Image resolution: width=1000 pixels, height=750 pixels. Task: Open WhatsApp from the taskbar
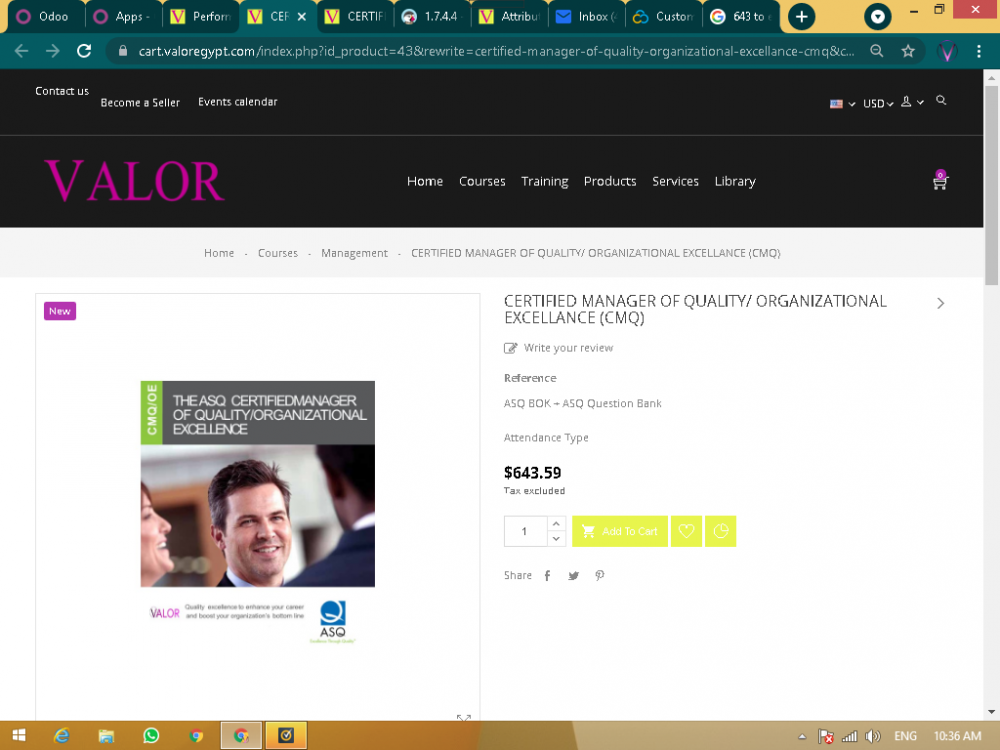click(x=151, y=735)
